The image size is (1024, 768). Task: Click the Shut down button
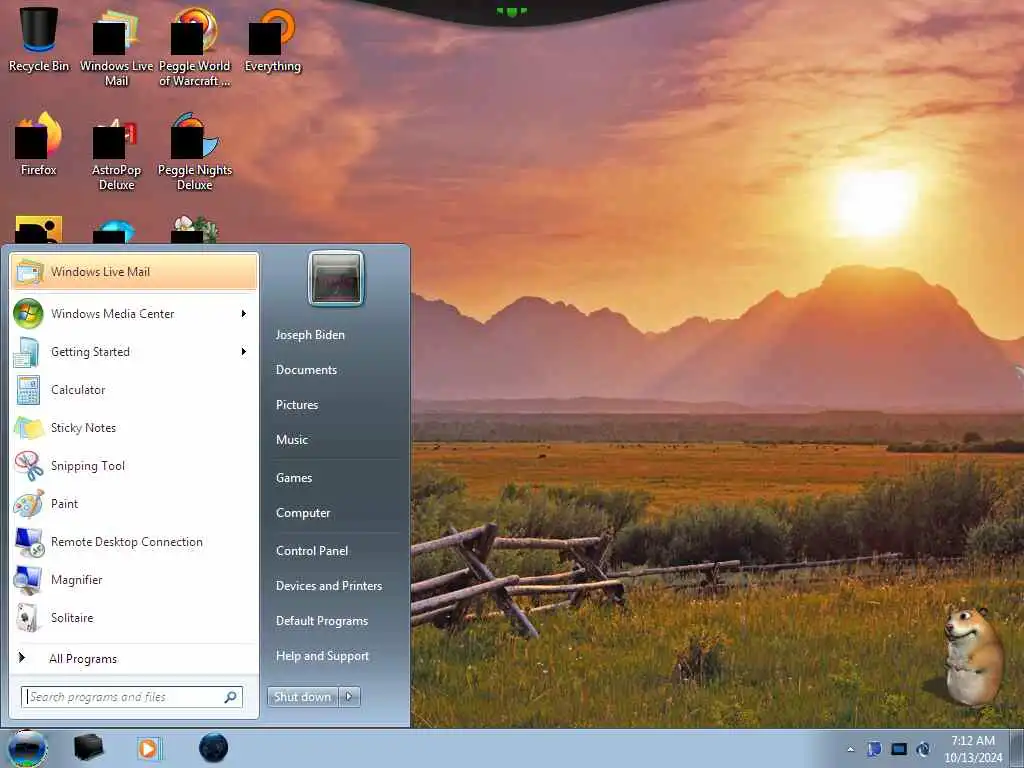[302, 697]
